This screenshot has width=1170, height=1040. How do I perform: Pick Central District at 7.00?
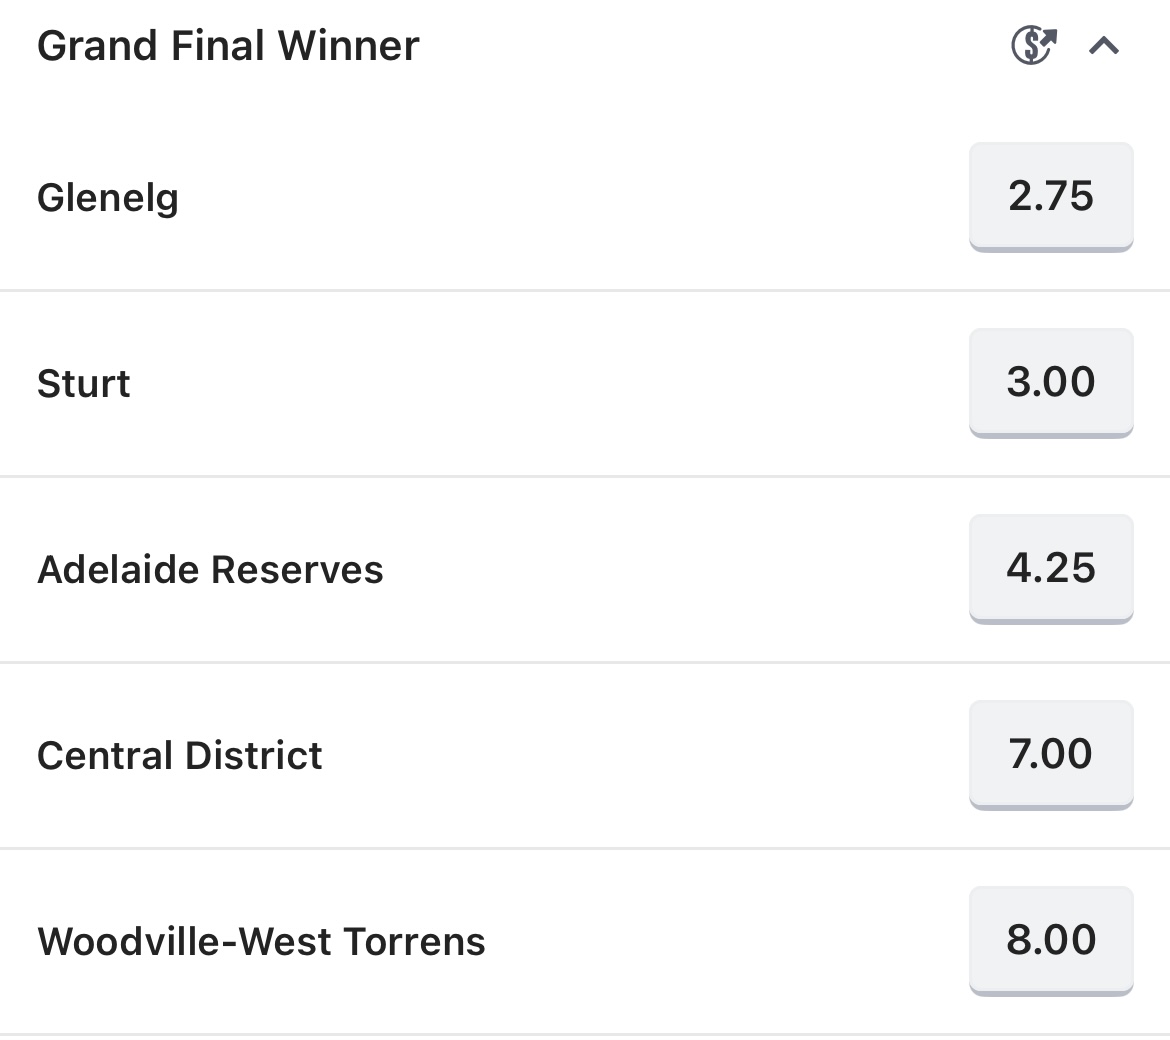pos(1051,754)
